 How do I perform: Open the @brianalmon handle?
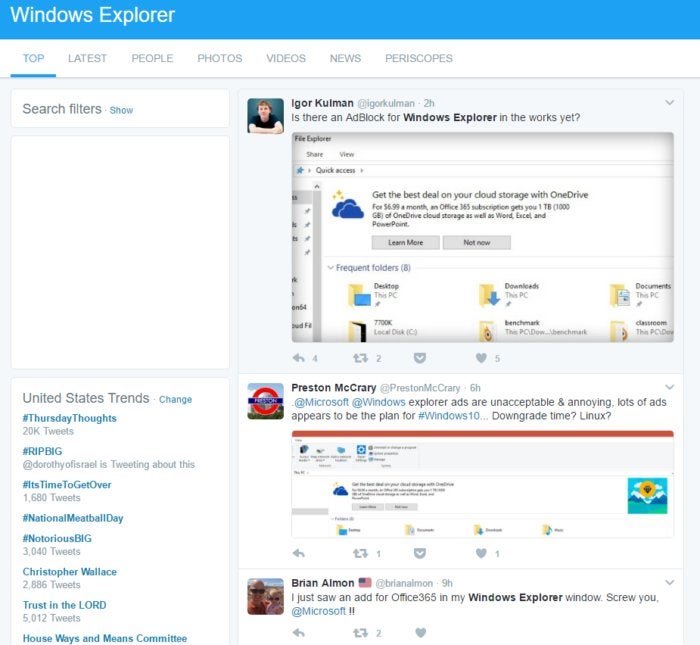tap(404, 583)
